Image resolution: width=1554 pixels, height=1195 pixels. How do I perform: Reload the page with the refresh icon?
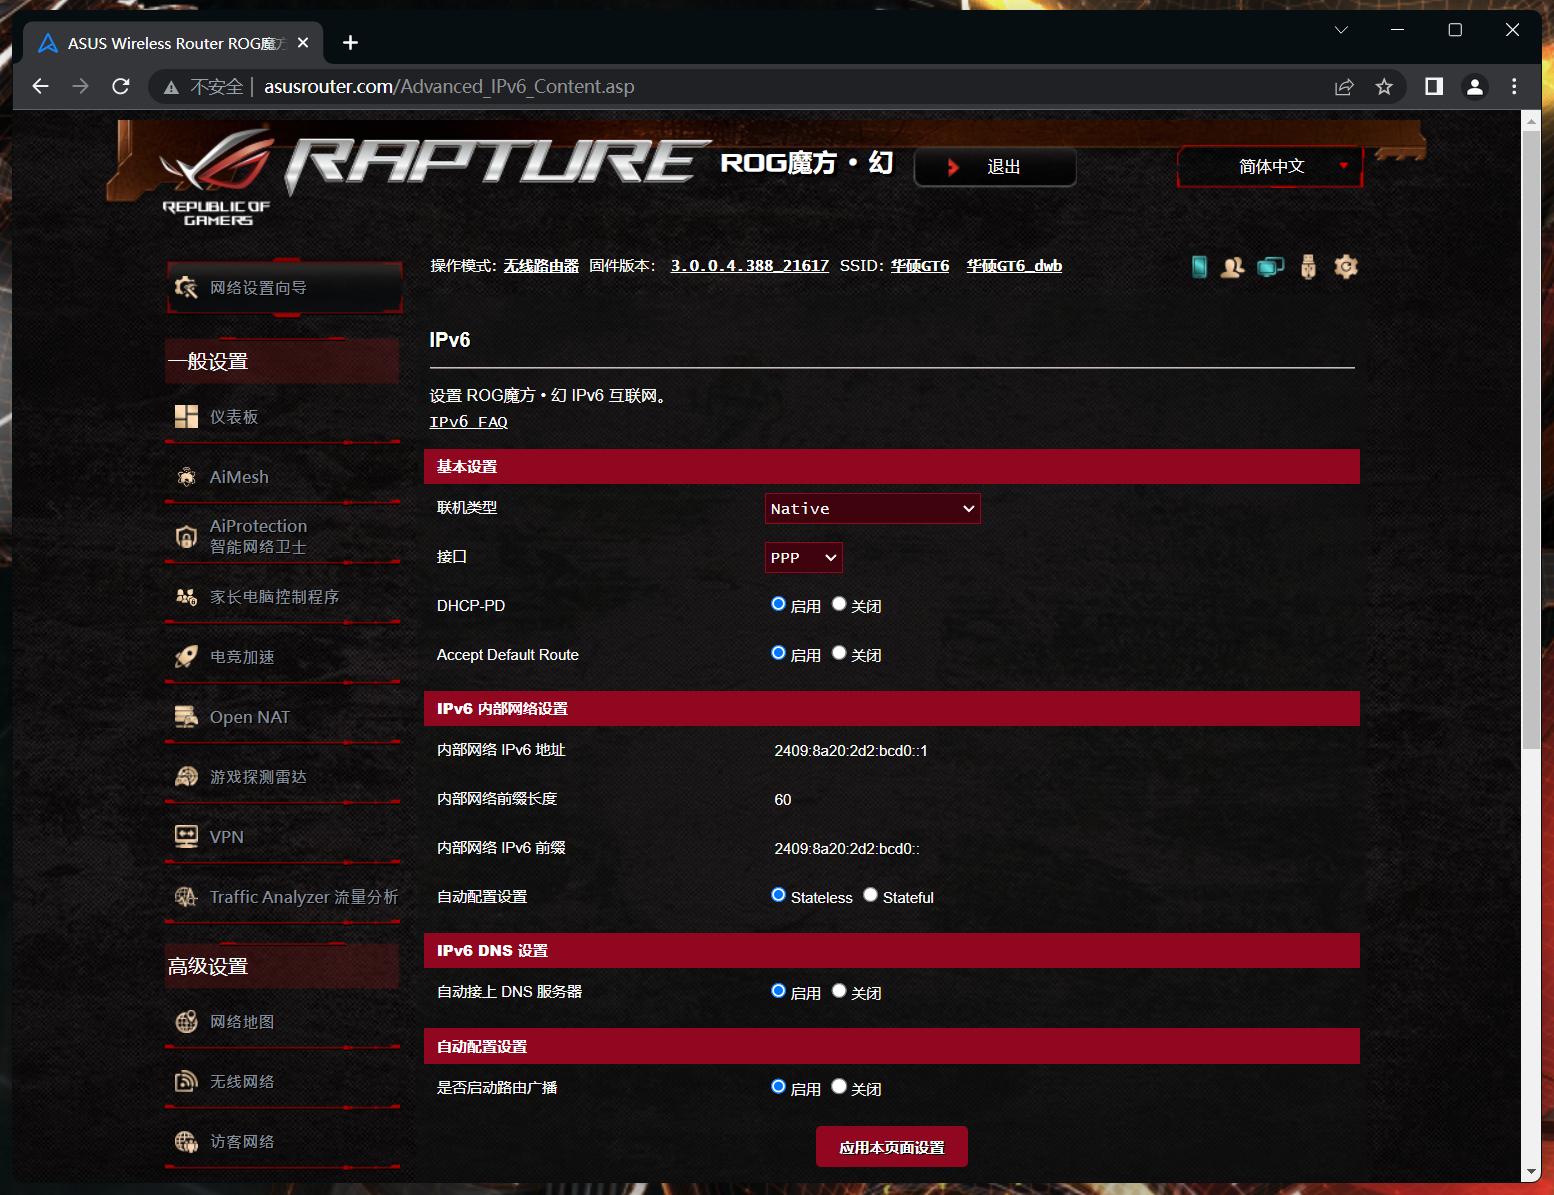pyautogui.click(x=121, y=87)
